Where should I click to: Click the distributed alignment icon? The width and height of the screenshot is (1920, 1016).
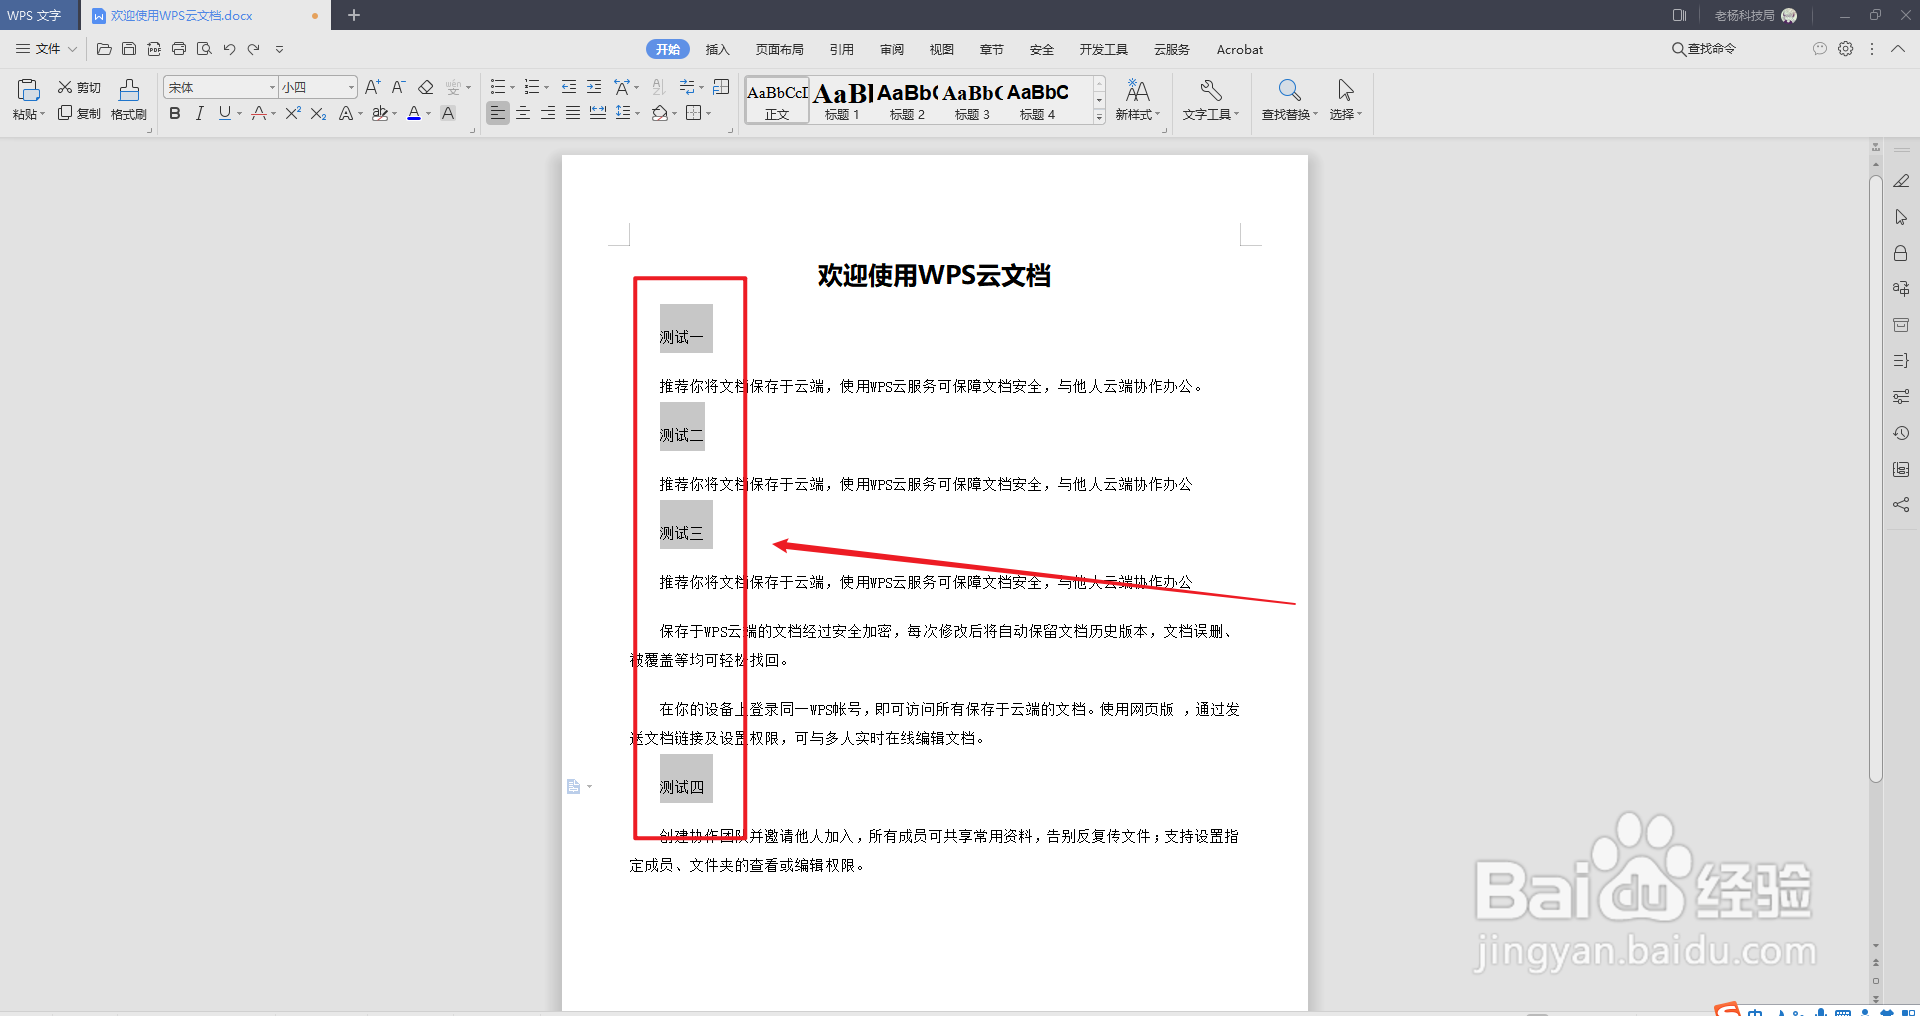pyautogui.click(x=598, y=114)
